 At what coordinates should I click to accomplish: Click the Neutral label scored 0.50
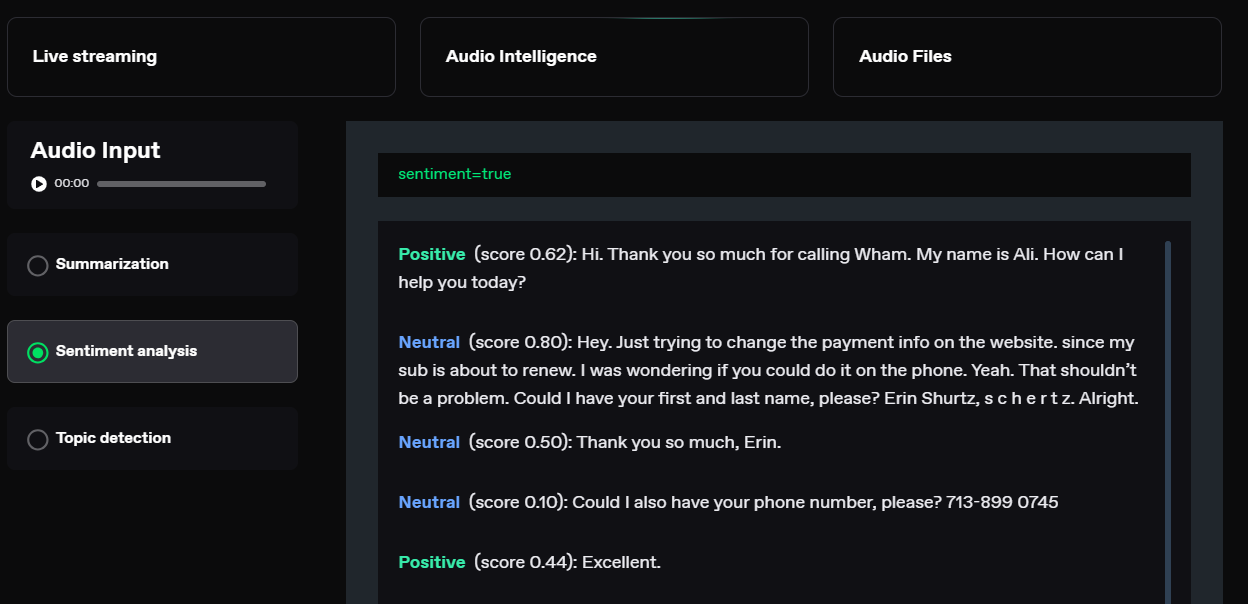pos(429,442)
